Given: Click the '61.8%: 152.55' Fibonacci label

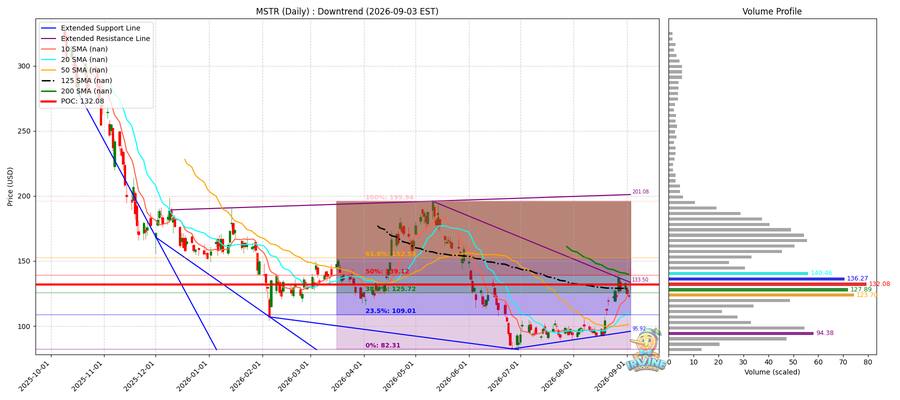Looking at the screenshot, I should (x=389, y=254).
